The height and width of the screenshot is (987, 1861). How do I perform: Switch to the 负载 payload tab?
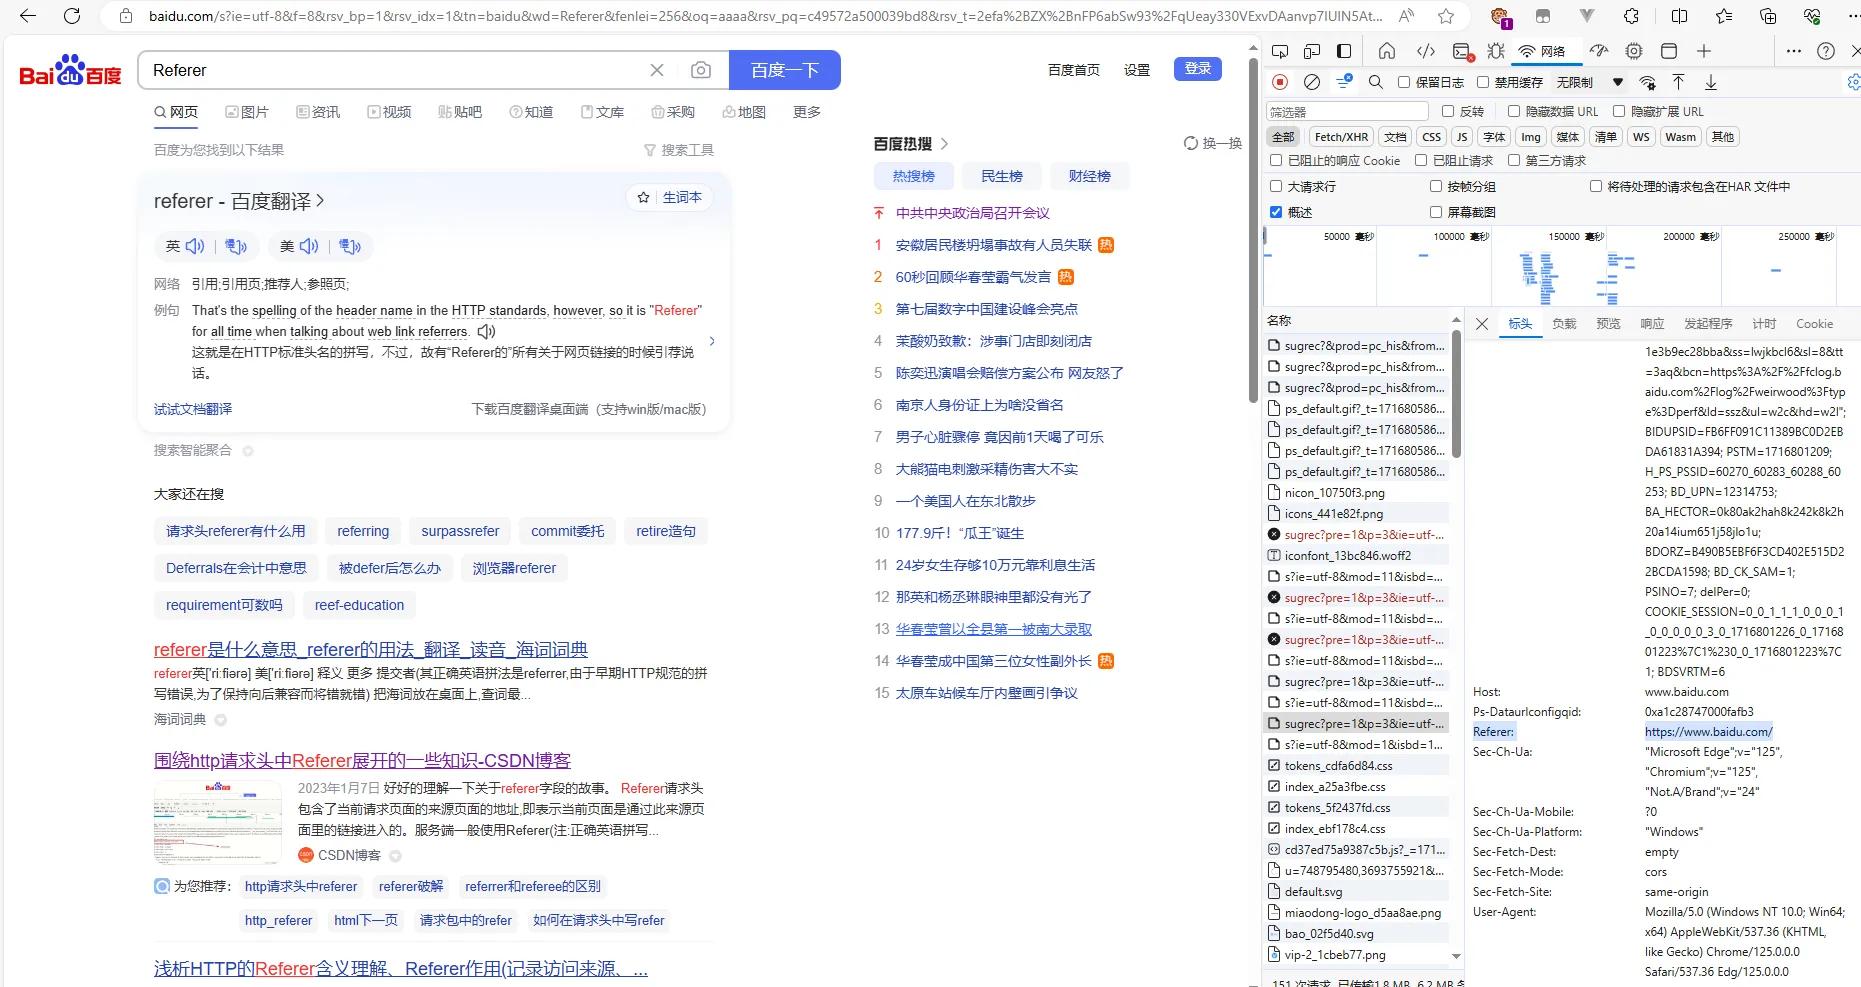coord(1564,323)
